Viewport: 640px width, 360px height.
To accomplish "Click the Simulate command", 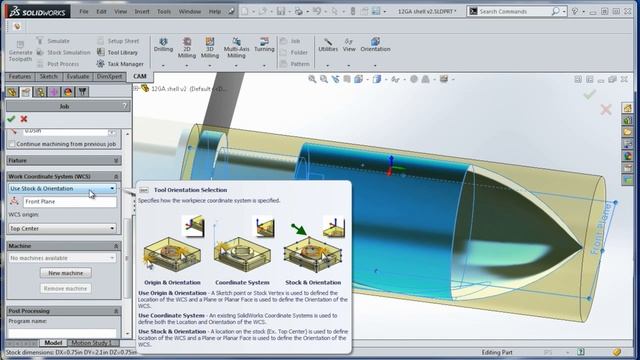I will coord(53,41).
